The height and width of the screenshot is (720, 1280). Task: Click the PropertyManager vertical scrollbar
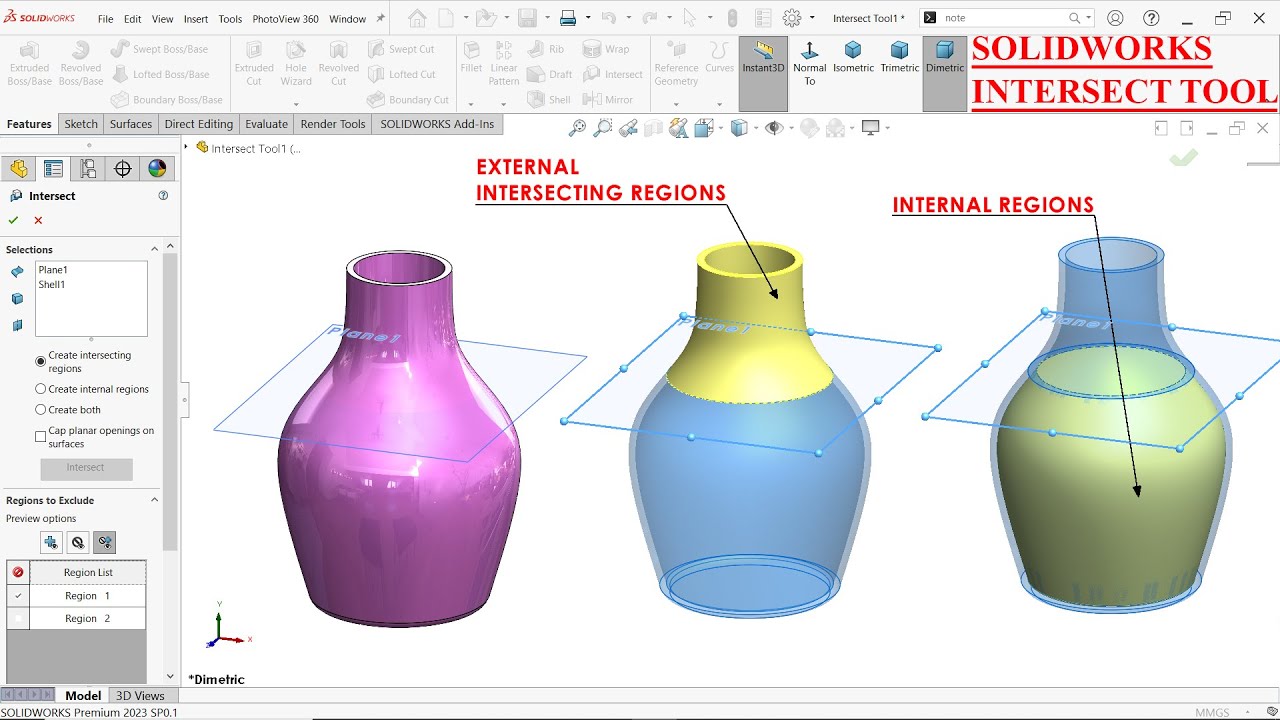[x=170, y=400]
